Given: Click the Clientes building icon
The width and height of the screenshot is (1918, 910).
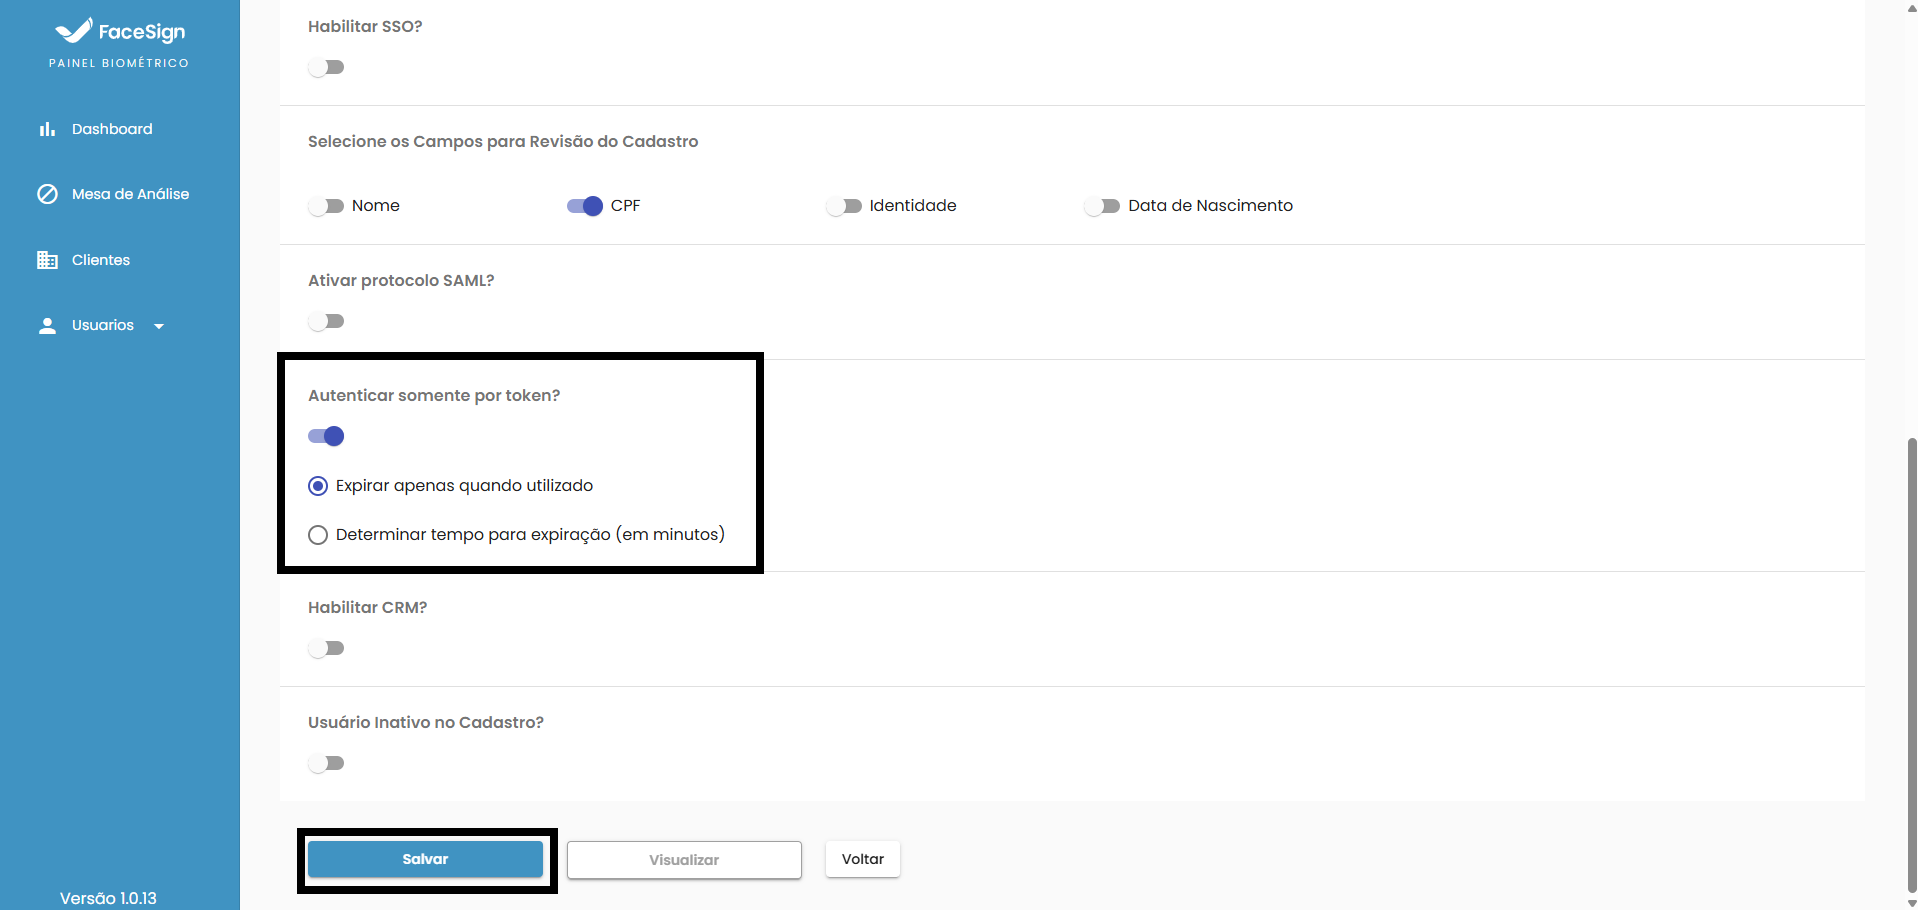Looking at the screenshot, I should [x=47, y=260].
